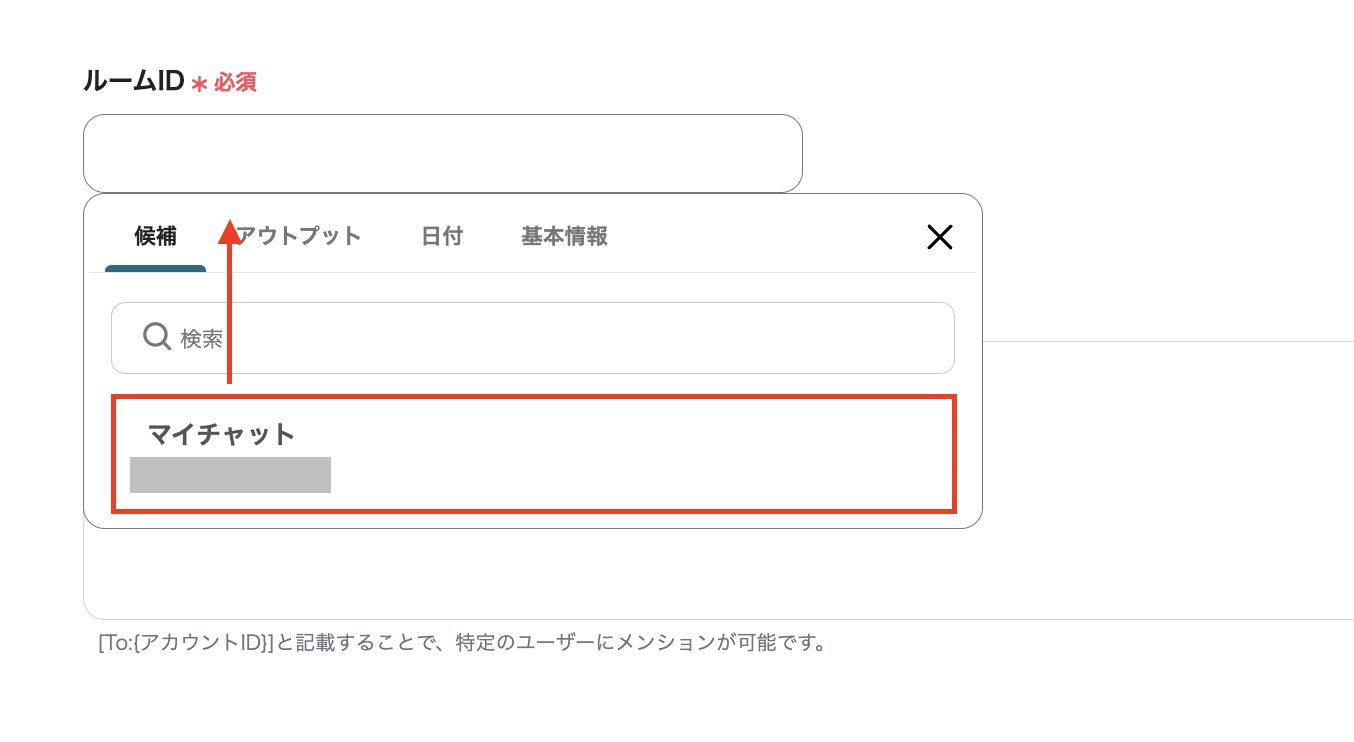Focus the ルームID input field
This screenshot has height=742, width=1354.
[442, 153]
